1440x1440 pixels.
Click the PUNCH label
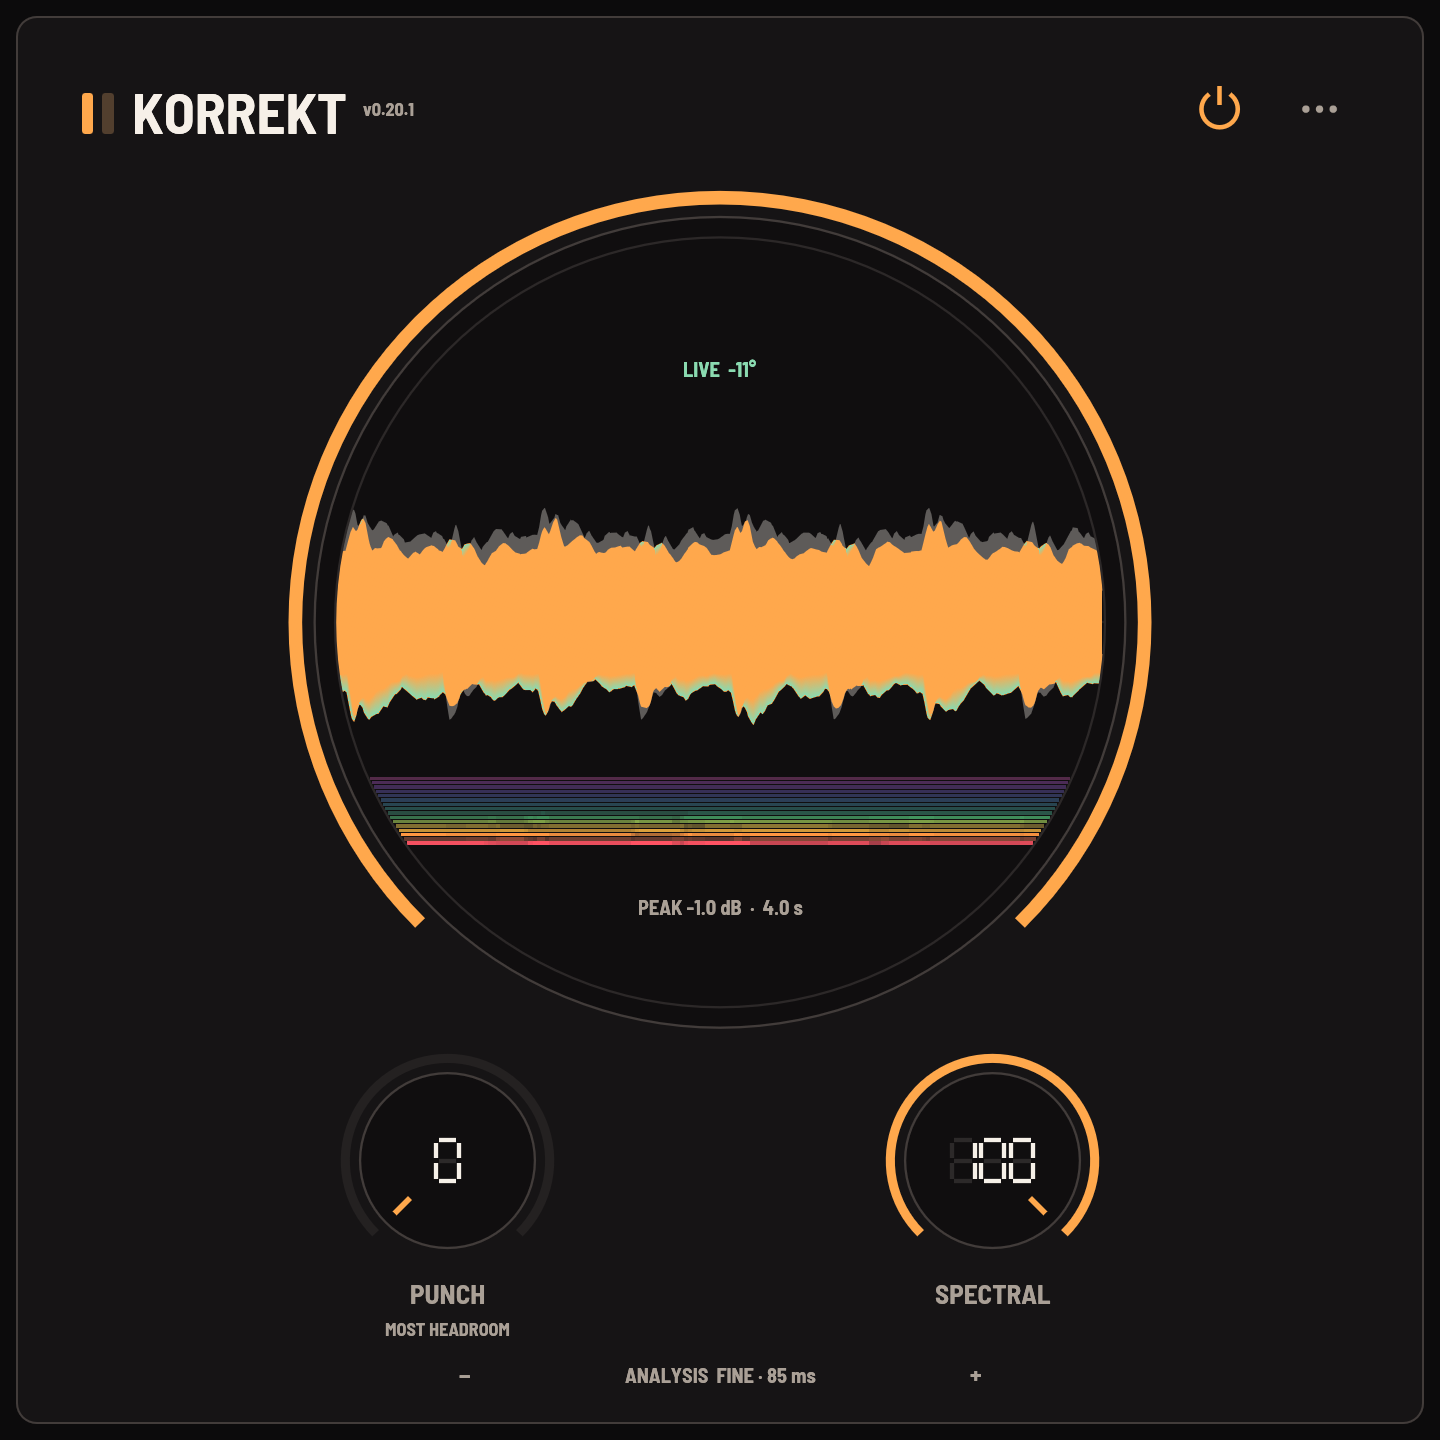[x=447, y=1295]
